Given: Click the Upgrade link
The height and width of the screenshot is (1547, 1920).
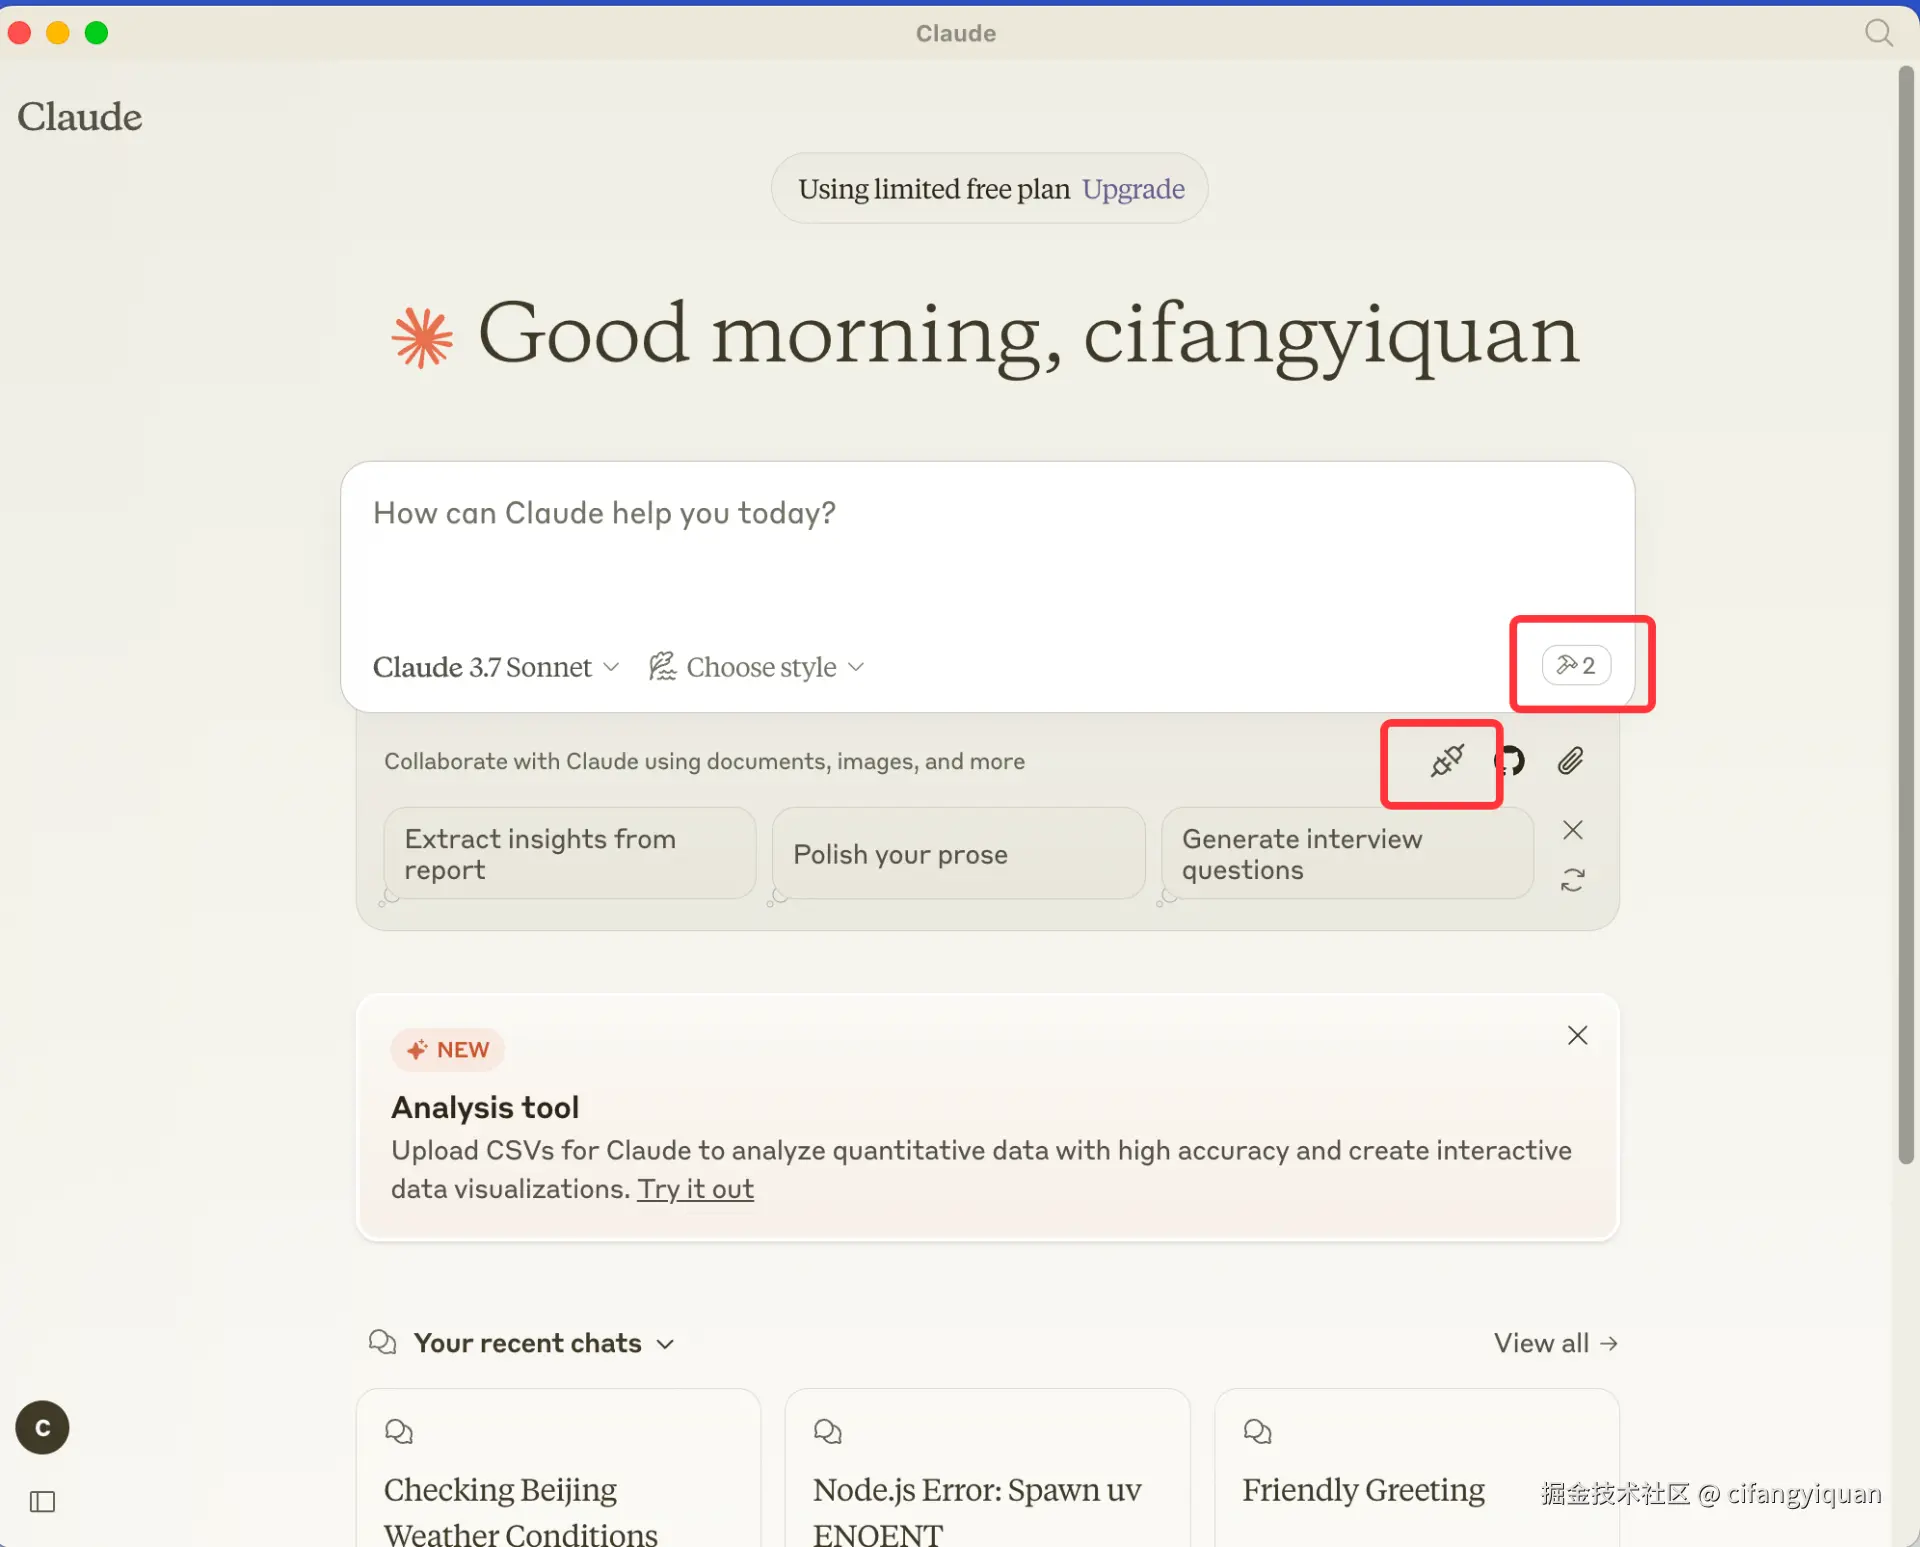Looking at the screenshot, I should [x=1133, y=189].
